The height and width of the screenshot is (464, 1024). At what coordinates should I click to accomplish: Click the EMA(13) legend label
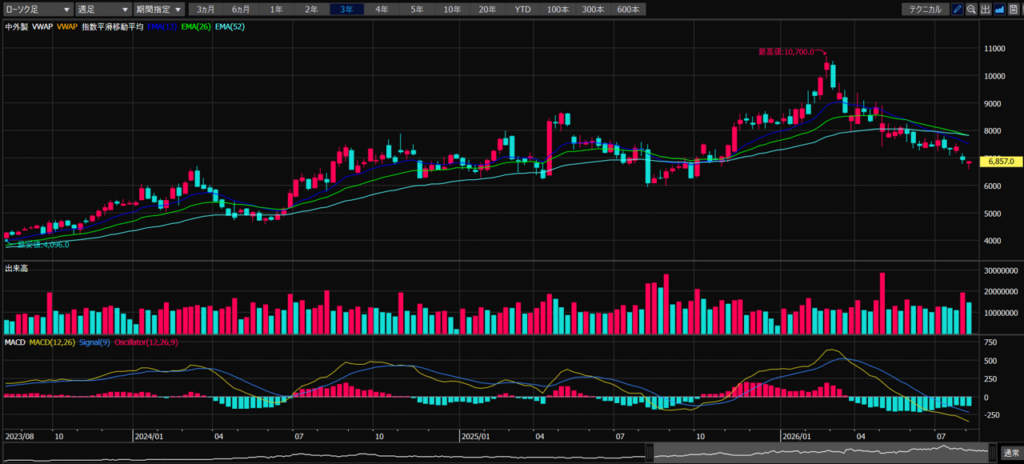point(162,27)
